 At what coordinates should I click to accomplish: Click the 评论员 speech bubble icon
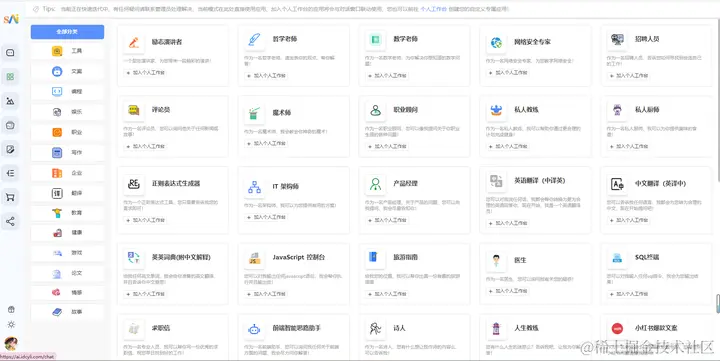pyautogui.click(x=134, y=110)
